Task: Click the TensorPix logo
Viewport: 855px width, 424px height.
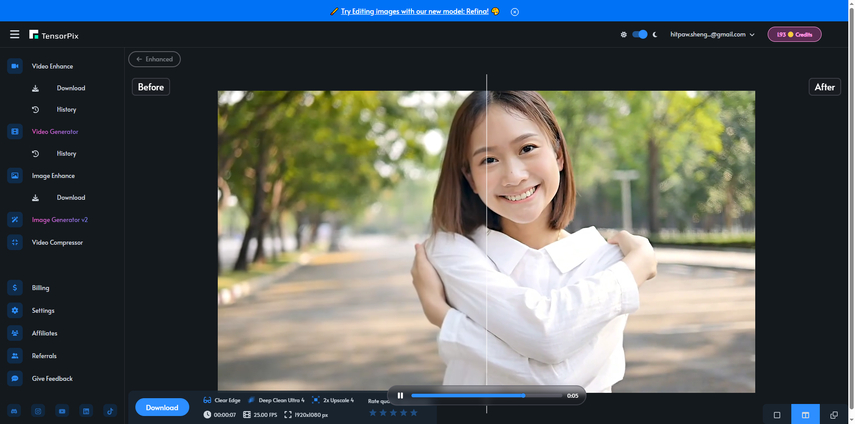Action: 54,35
